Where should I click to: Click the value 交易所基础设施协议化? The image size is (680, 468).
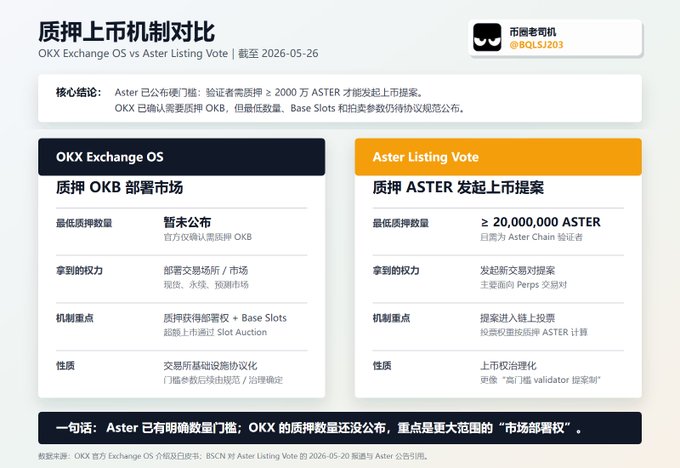(x=210, y=366)
